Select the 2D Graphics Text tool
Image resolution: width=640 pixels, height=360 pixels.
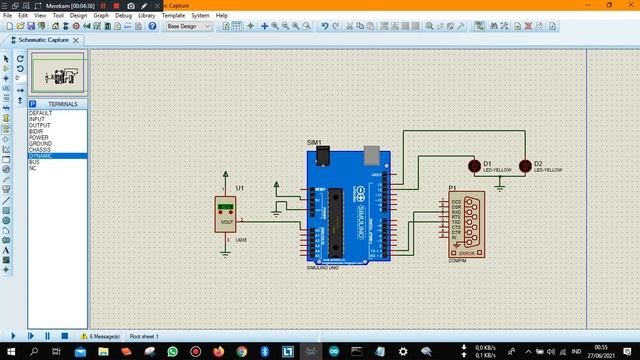coord(6,250)
